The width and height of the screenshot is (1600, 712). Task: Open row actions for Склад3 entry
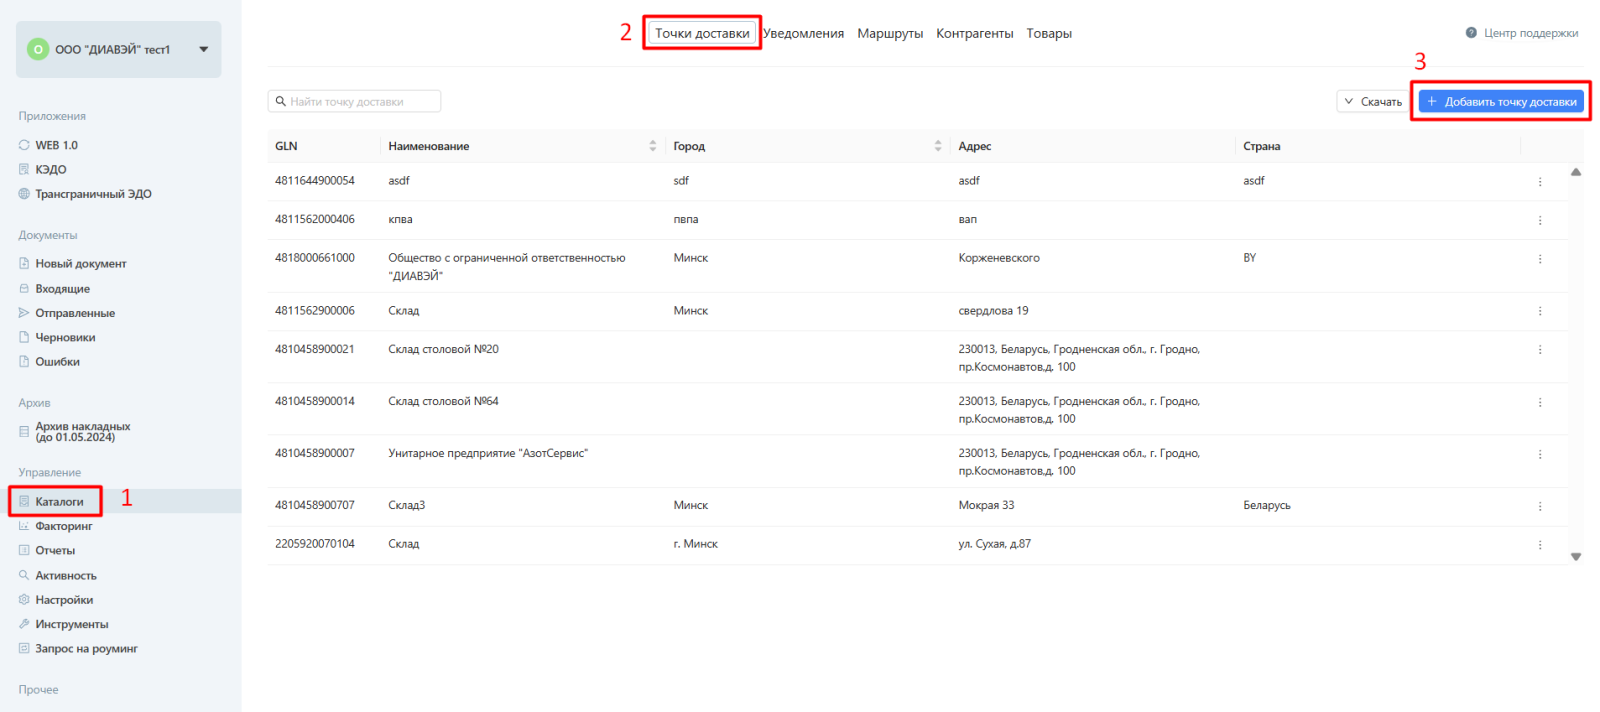click(1539, 506)
